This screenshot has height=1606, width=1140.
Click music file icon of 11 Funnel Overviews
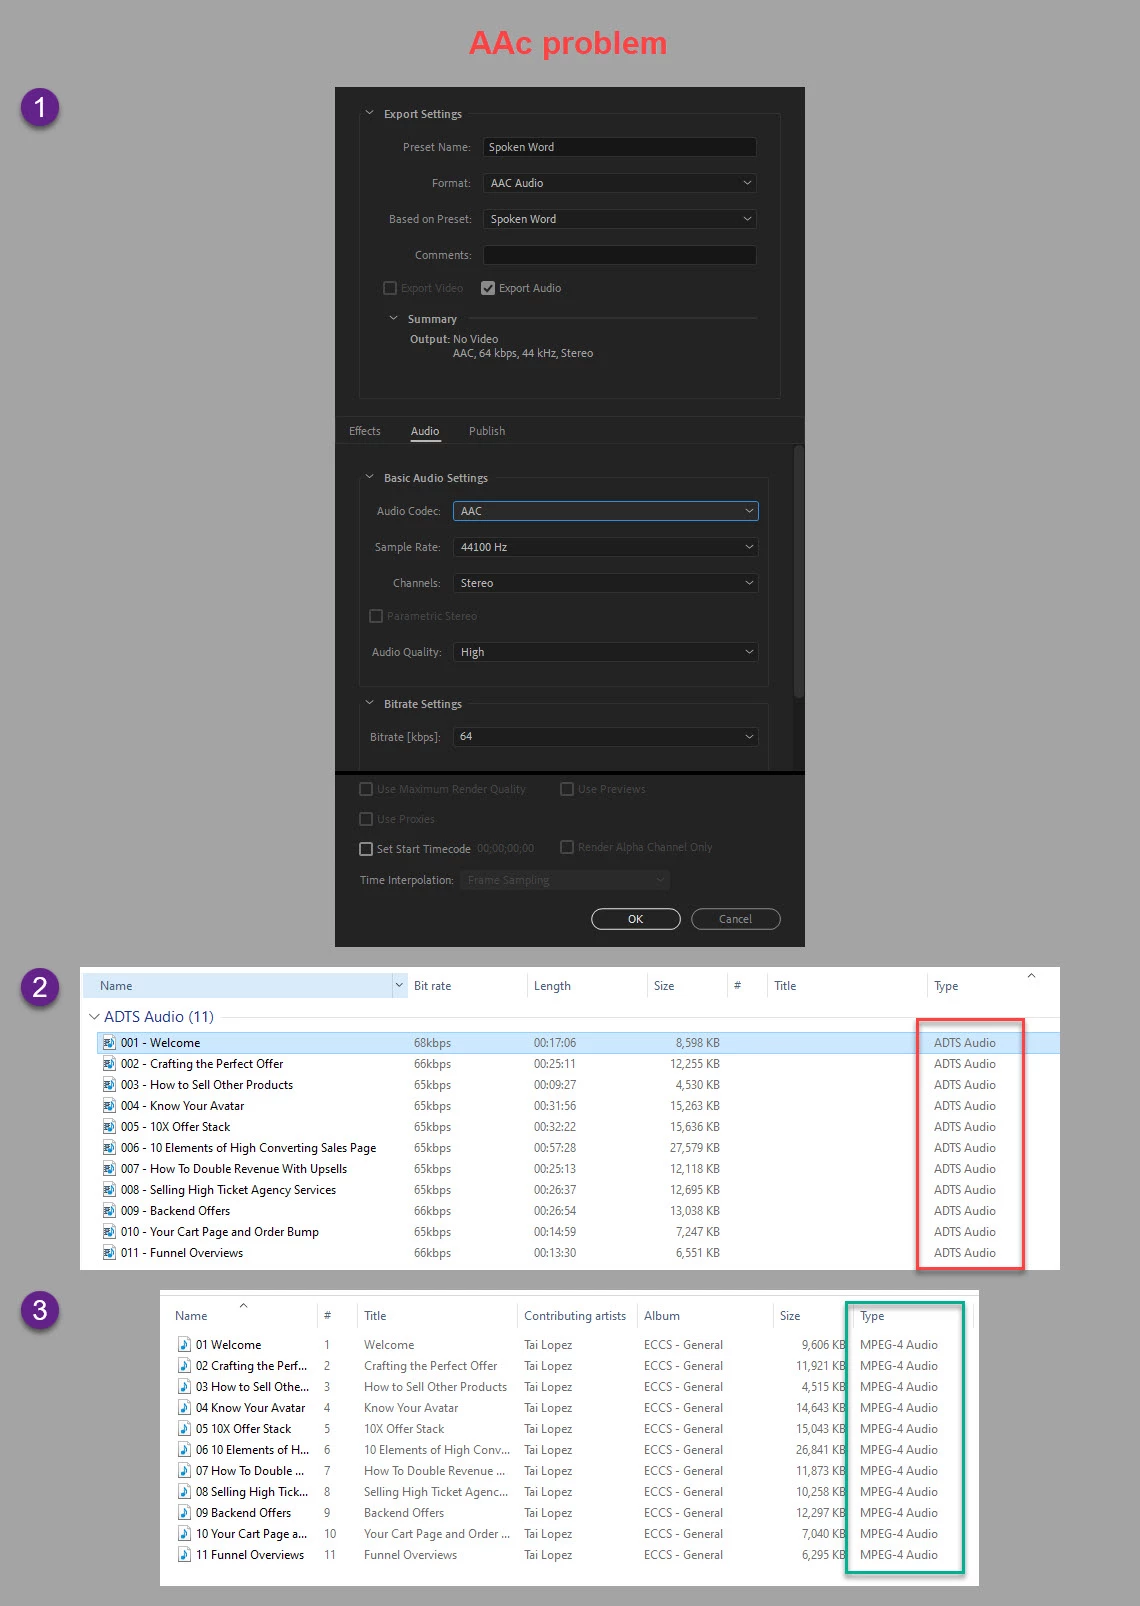pos(184,1555)
